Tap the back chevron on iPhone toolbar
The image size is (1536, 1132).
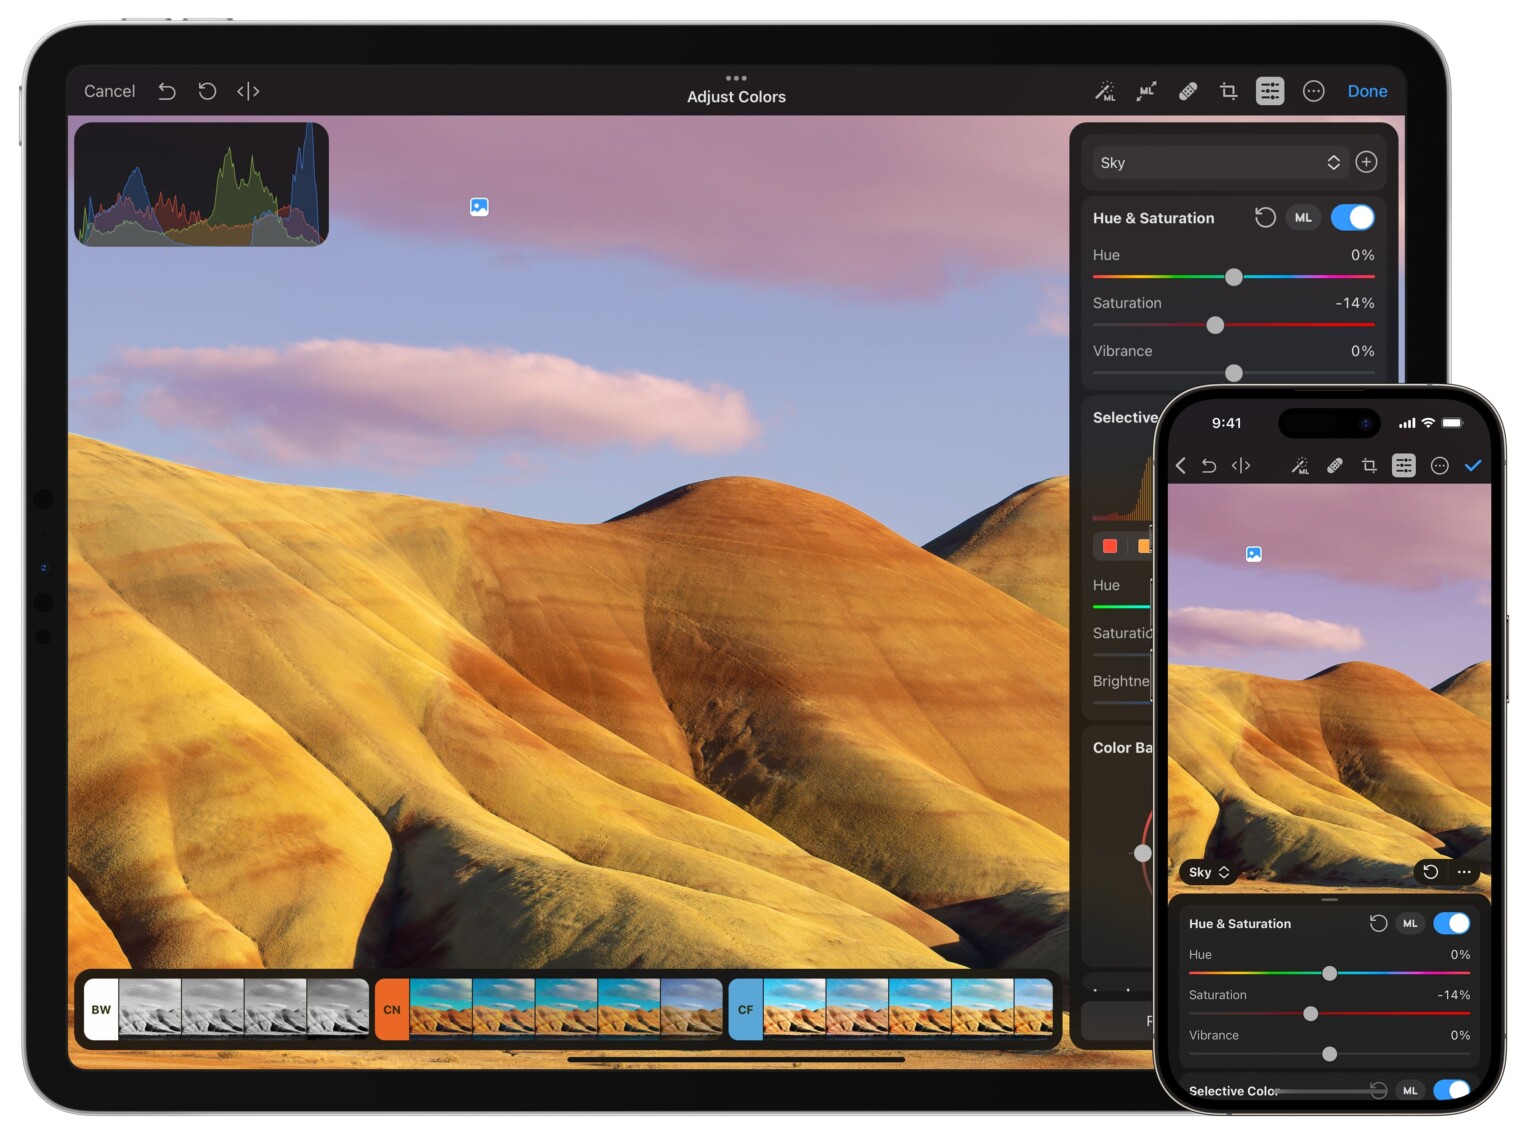coord(1181,465)
